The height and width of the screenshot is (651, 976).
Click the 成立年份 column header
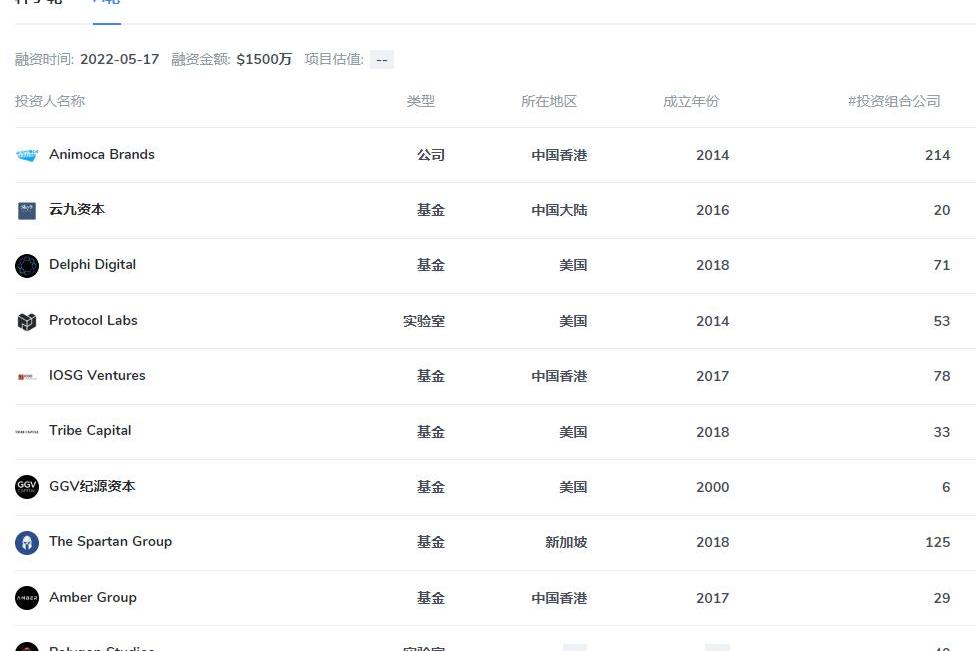pyautogui.click(x=691, y=101)
